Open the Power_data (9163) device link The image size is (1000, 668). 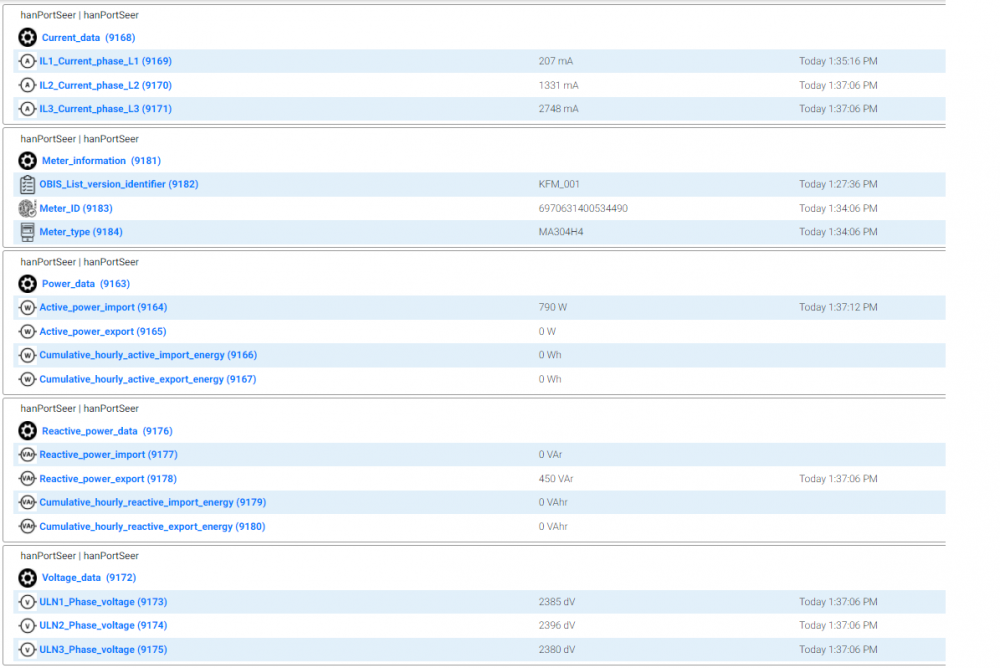(x=85, y=284)
